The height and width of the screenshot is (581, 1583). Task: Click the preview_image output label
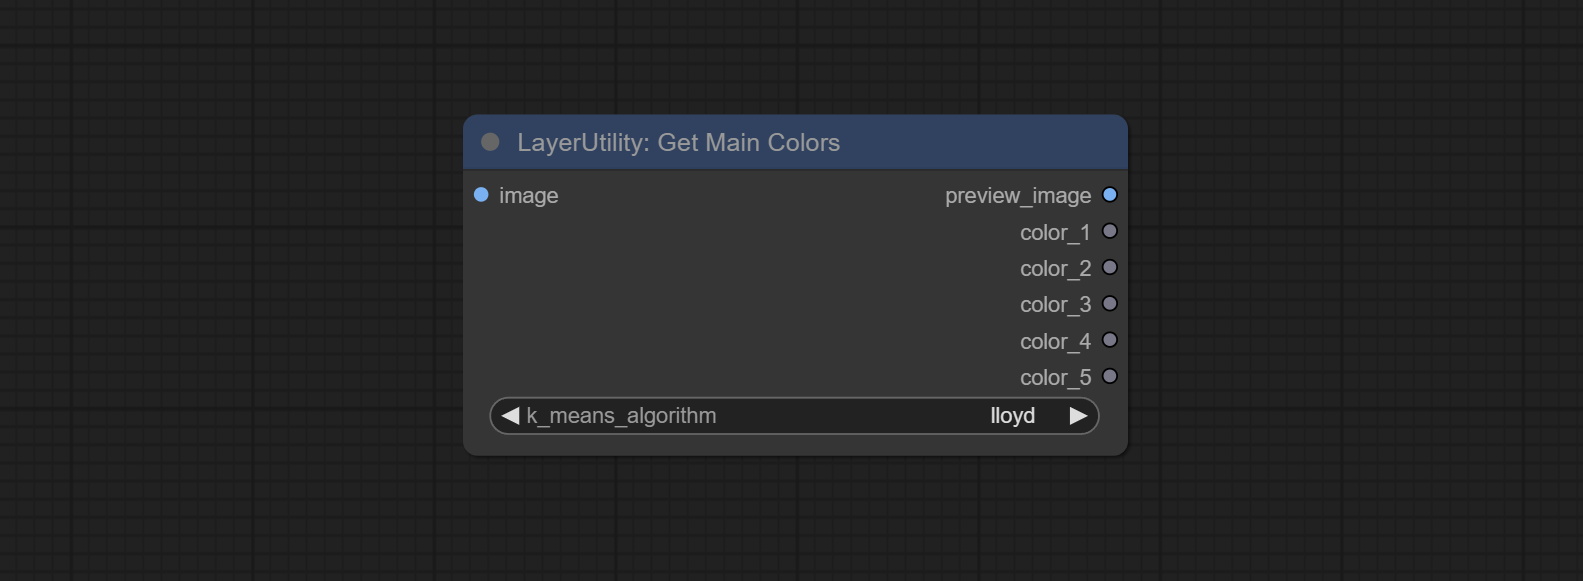(1017, 196)
